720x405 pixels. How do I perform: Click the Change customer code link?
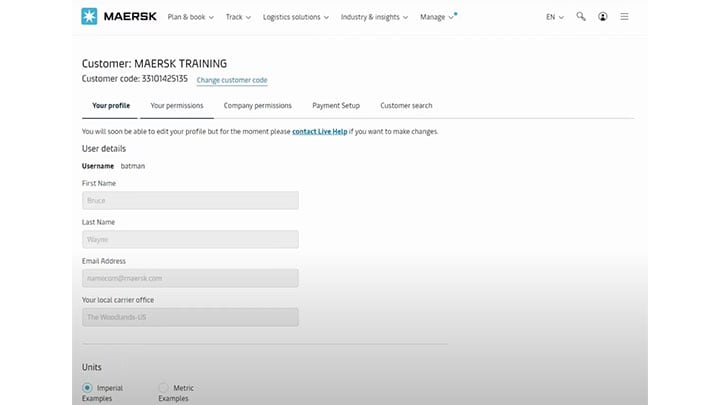pos(232,80)
